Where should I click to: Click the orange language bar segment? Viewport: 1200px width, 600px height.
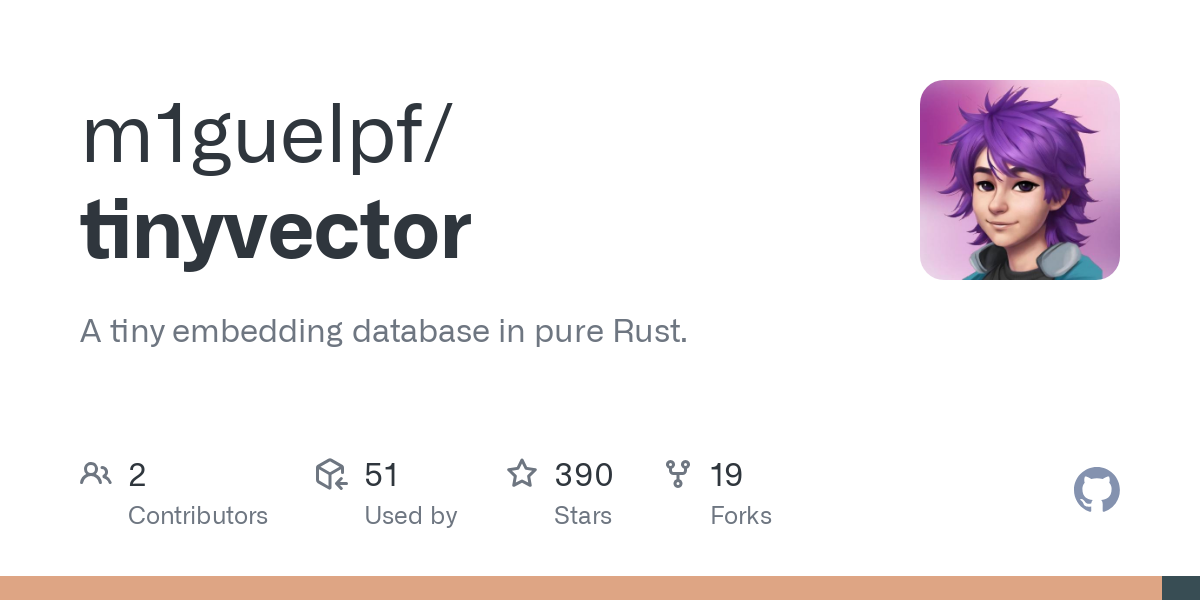(580, 588)
